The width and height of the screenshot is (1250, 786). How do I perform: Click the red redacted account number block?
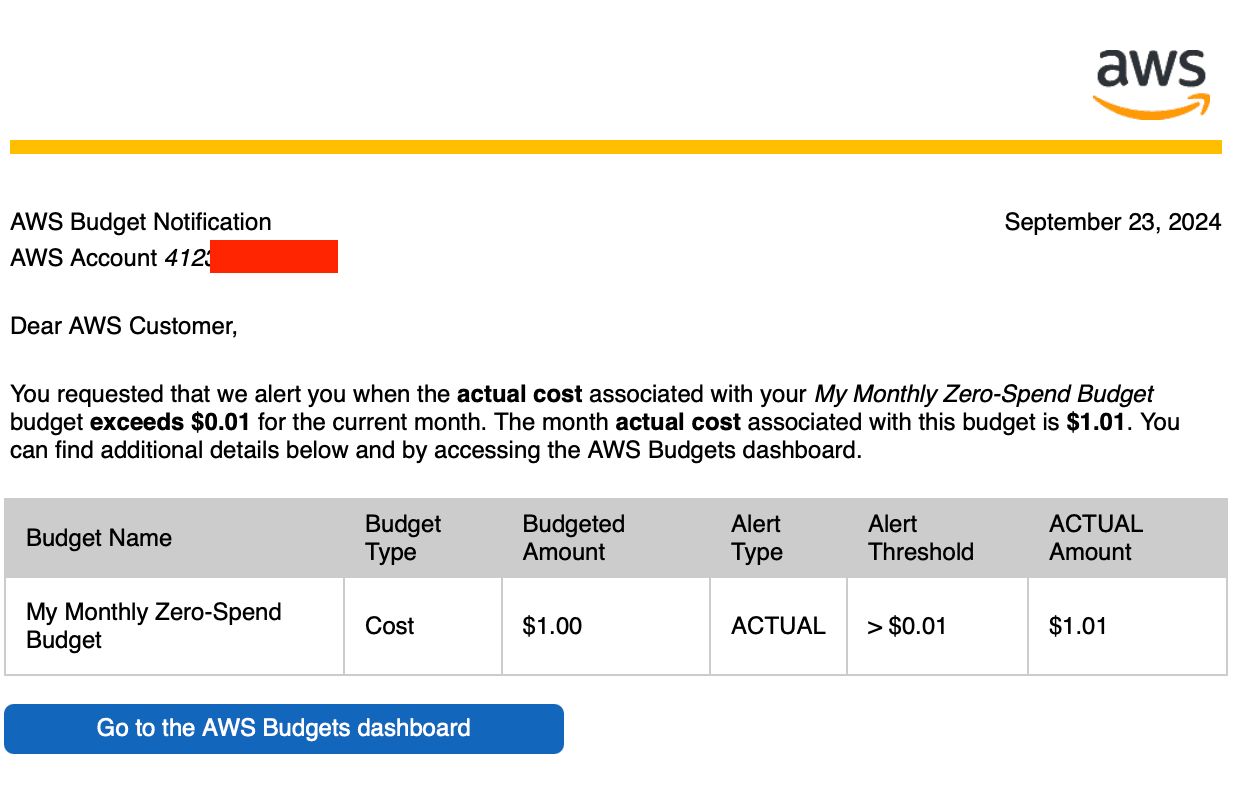[x=274, y=257]
